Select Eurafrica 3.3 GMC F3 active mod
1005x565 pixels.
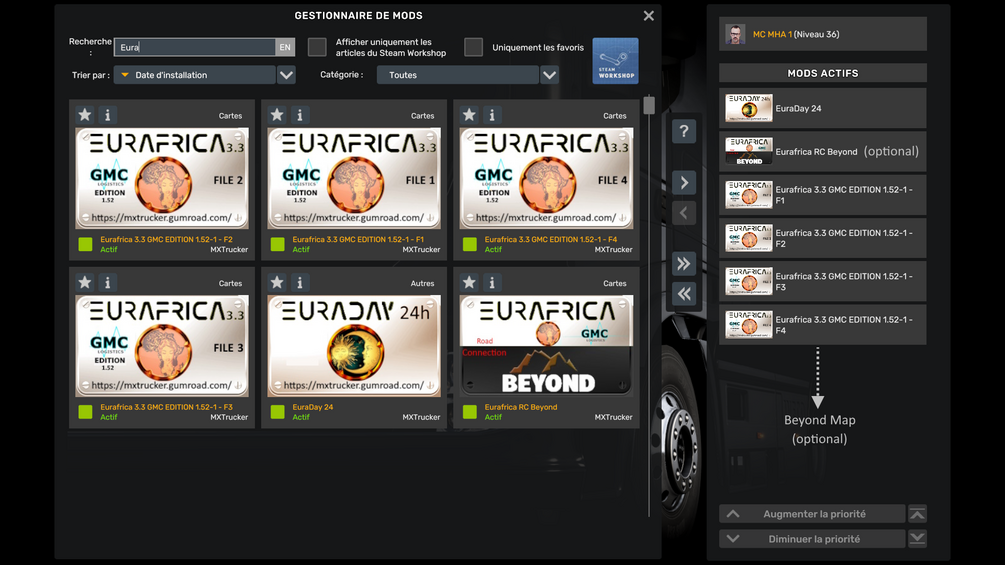click(x=823, y=281)
